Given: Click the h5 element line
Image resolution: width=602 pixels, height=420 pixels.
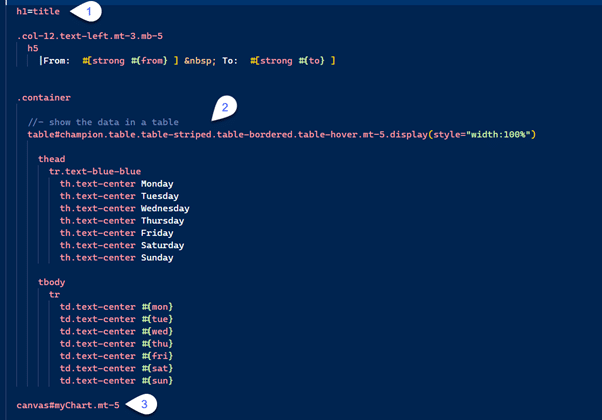Looking at the screenshot, I should (x=33, y=48).
